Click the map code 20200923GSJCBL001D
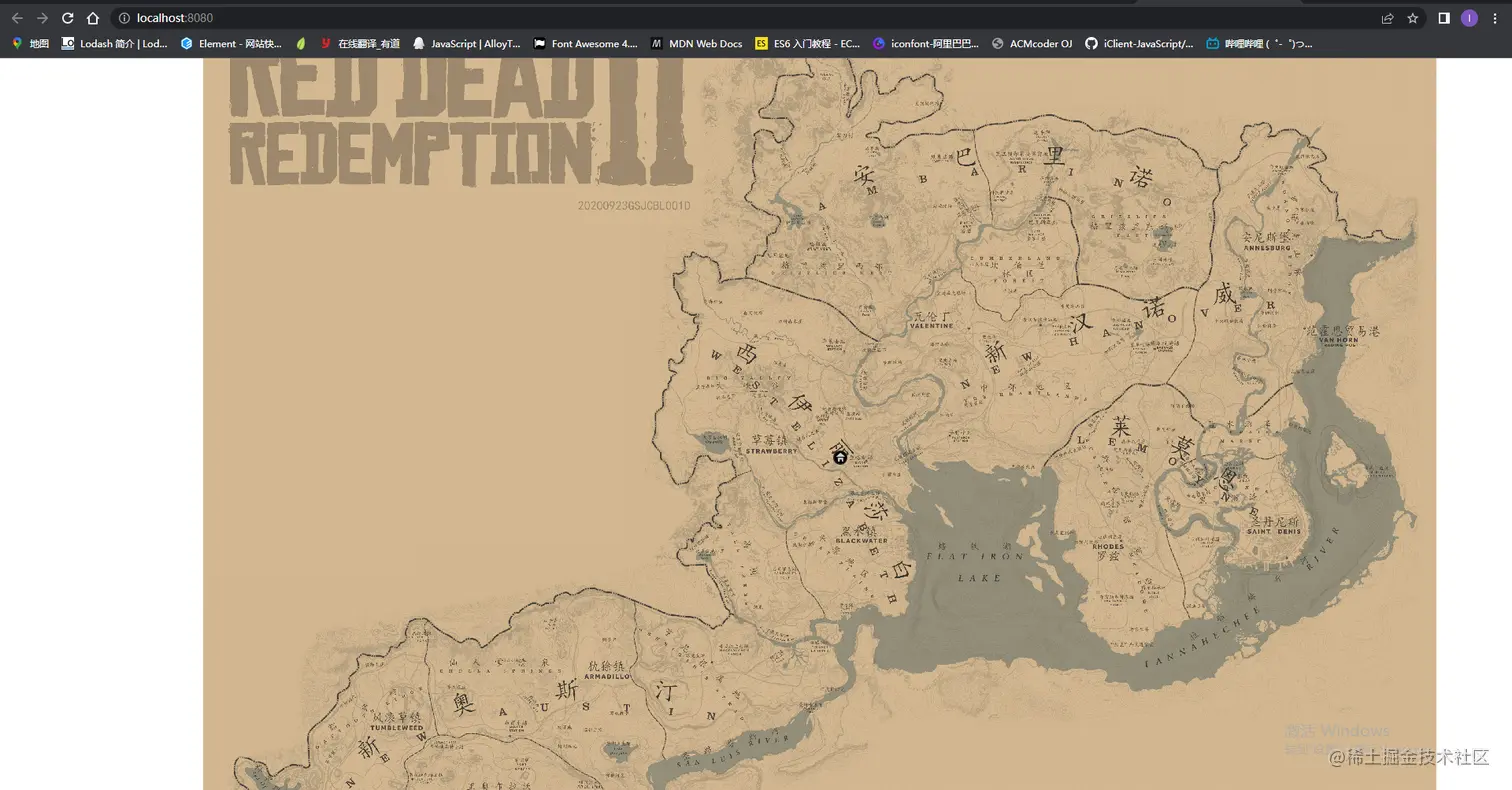 pos(634,206)
